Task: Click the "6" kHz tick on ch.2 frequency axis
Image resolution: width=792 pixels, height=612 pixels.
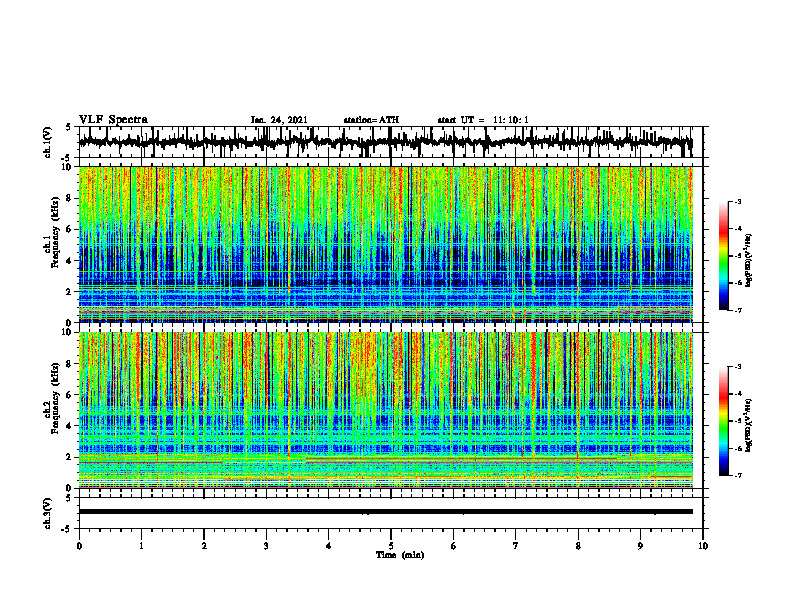Action: coord(70,395)
